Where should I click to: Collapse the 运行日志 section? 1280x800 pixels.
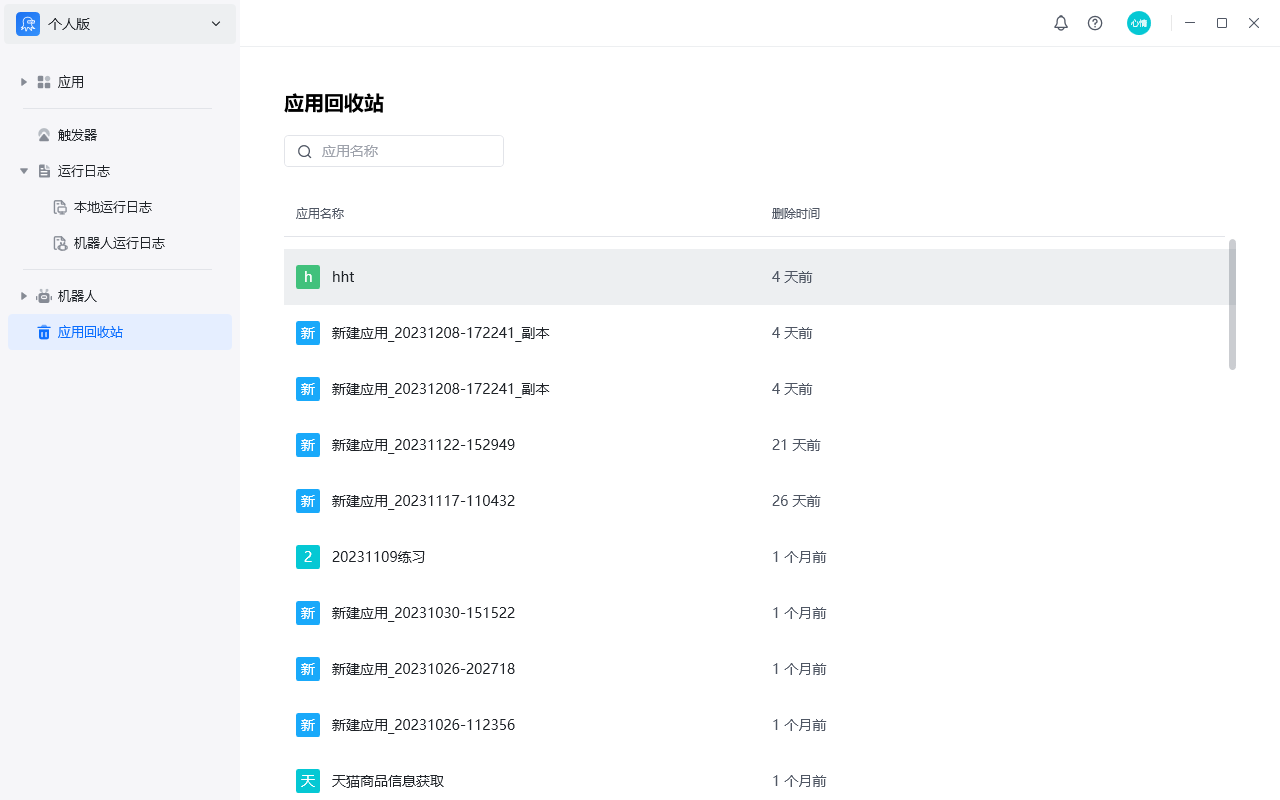point(23,170)
